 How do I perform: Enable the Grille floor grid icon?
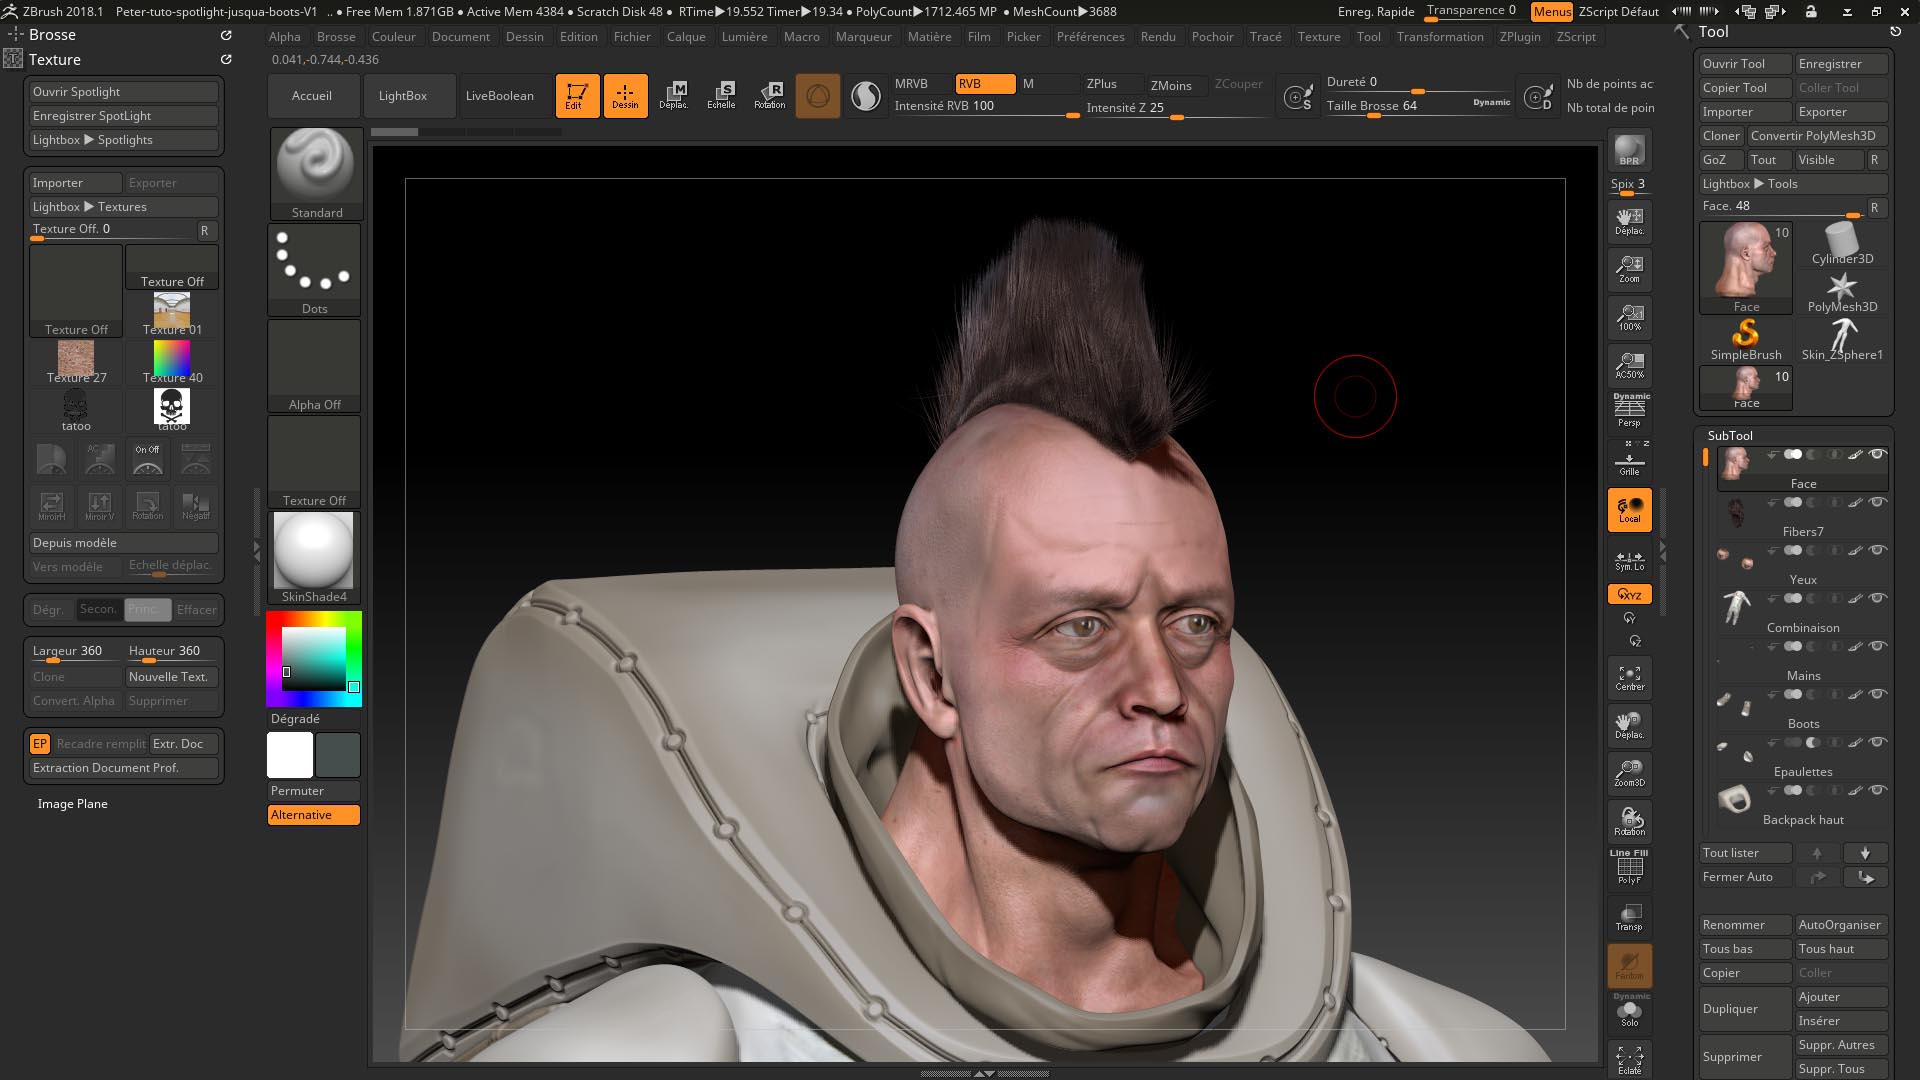point(1629,464)
